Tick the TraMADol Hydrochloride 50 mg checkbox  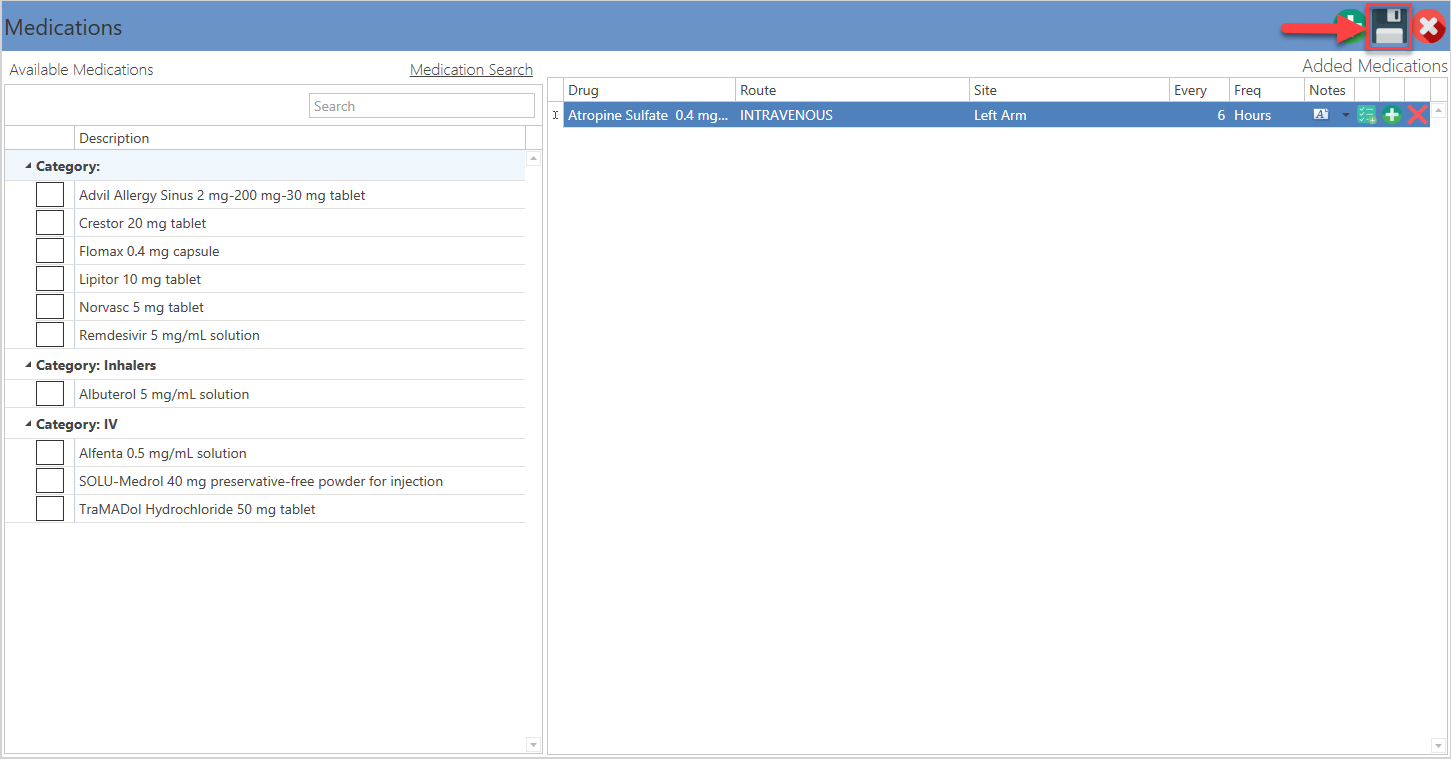(50, 509)
